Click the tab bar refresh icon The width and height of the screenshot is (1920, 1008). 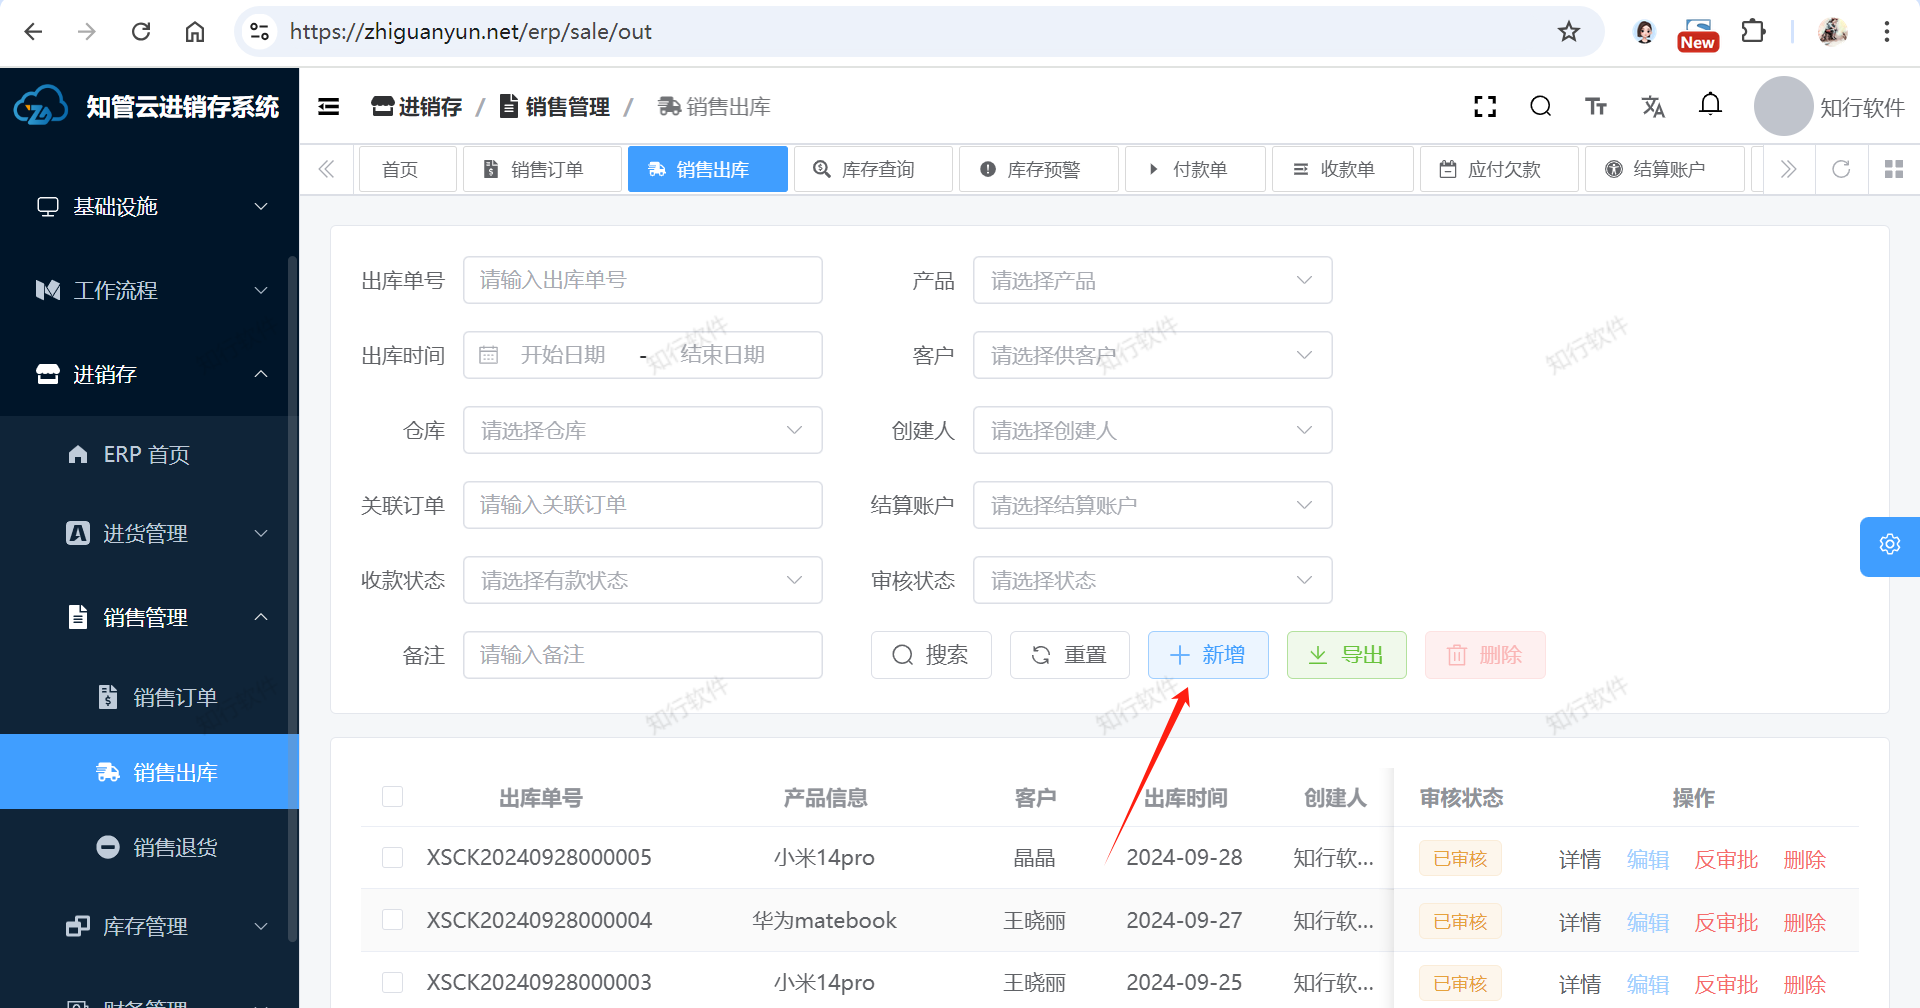point(1841,169)
